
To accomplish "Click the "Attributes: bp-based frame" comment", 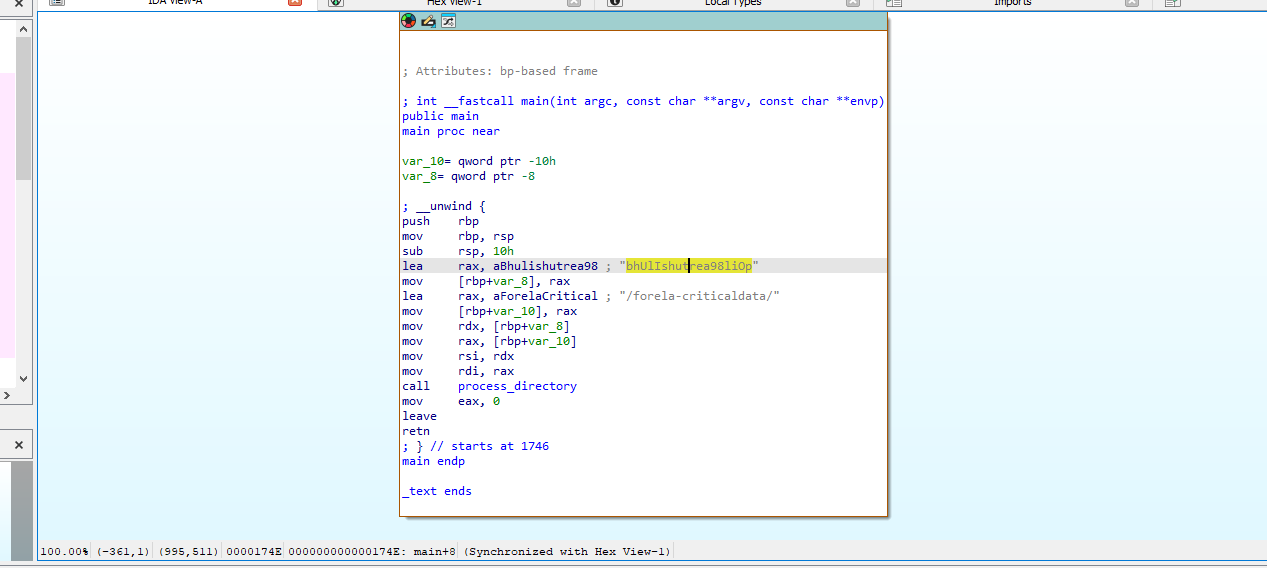I will click(500, 71).
